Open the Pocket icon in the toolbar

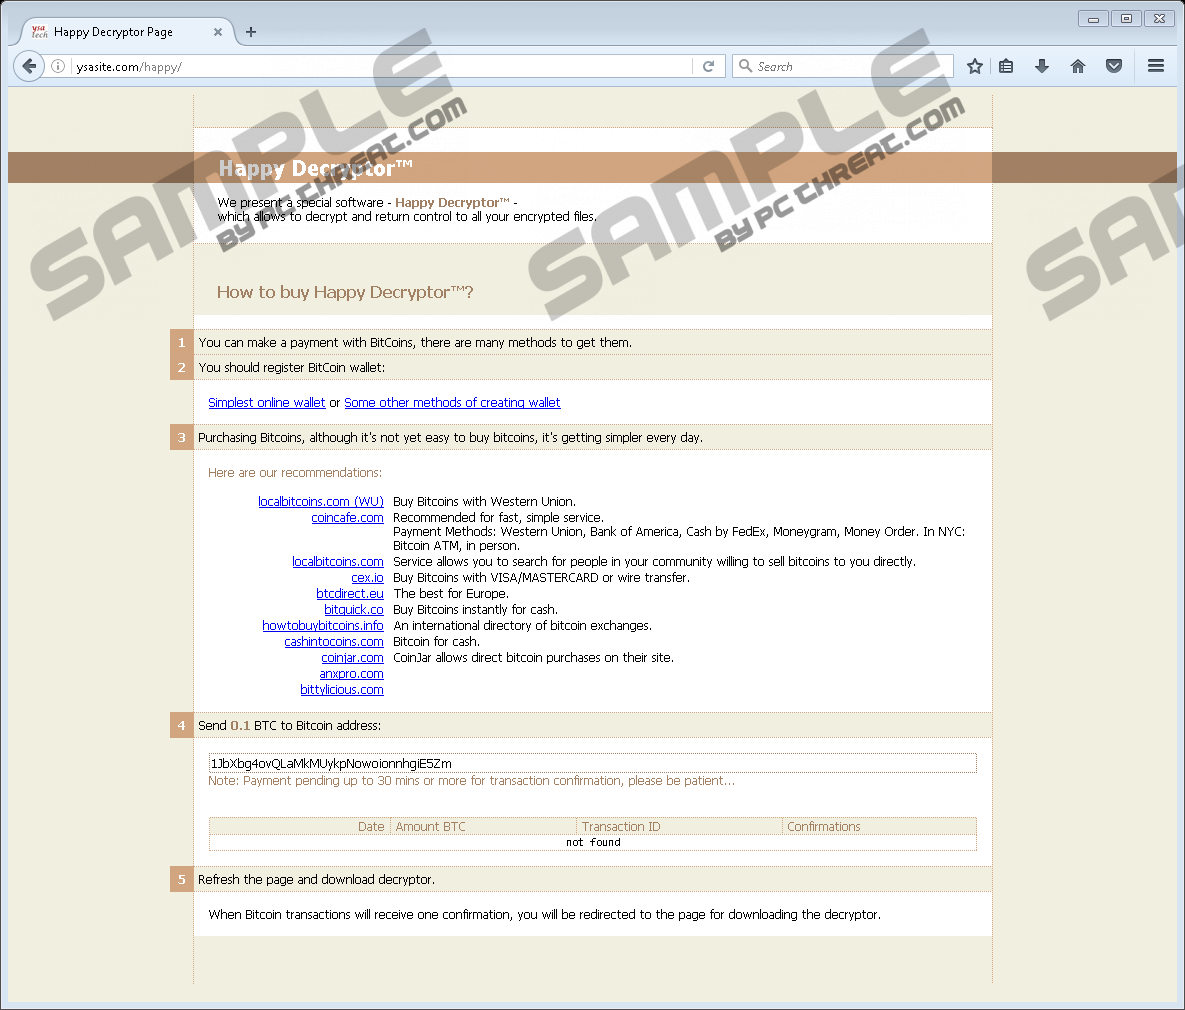click(1114, 66)
